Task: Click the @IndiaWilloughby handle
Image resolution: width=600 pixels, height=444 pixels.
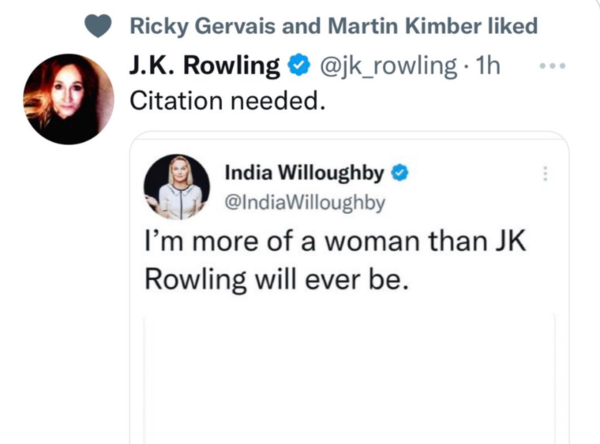Action: 305,202
